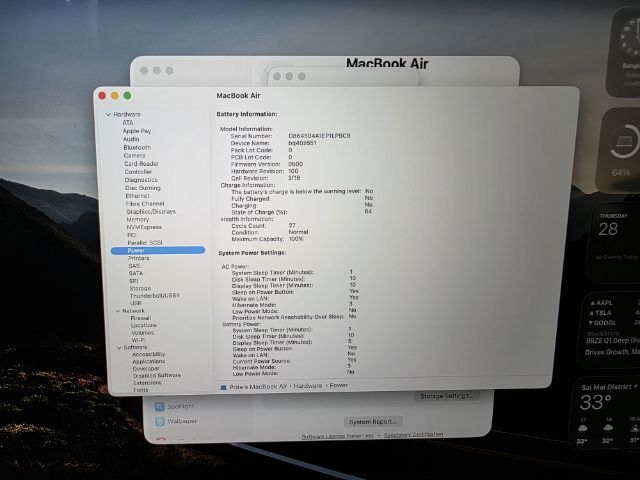Open the Storage hardware entry
This screenshot has width=640, height=480.
point(140,289)
